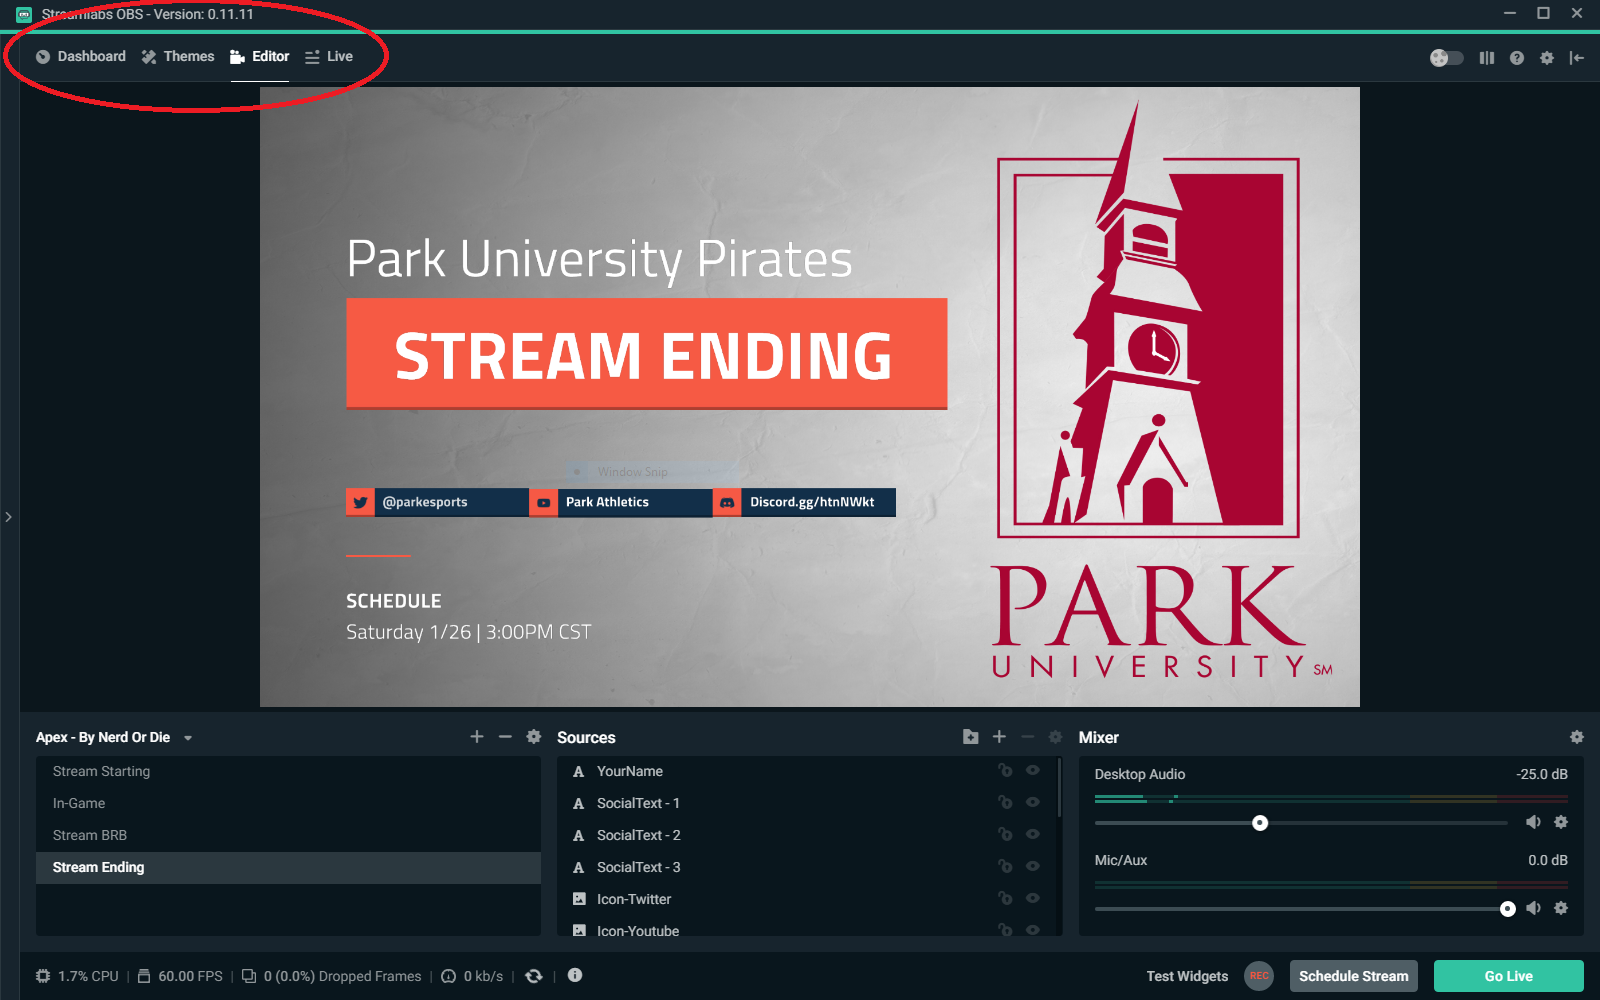The image size is (1600, 1000).
Task: Lock the YourName source
Action: click(1005, 771)
